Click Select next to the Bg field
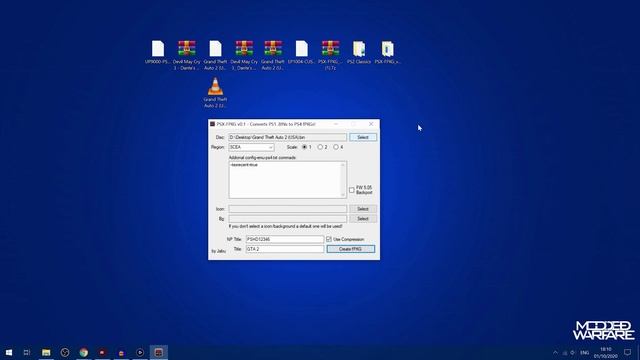Viewport: 640px width, 360px height. (363, 219)
